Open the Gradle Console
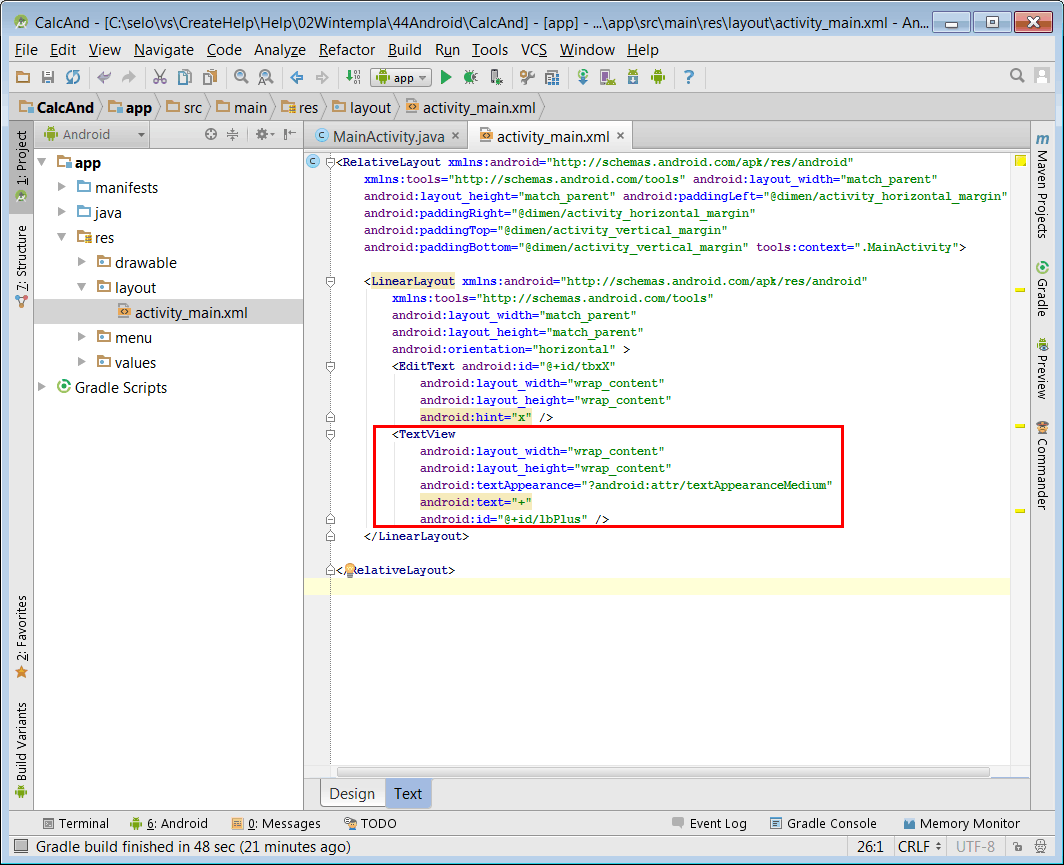 [823, 823]
